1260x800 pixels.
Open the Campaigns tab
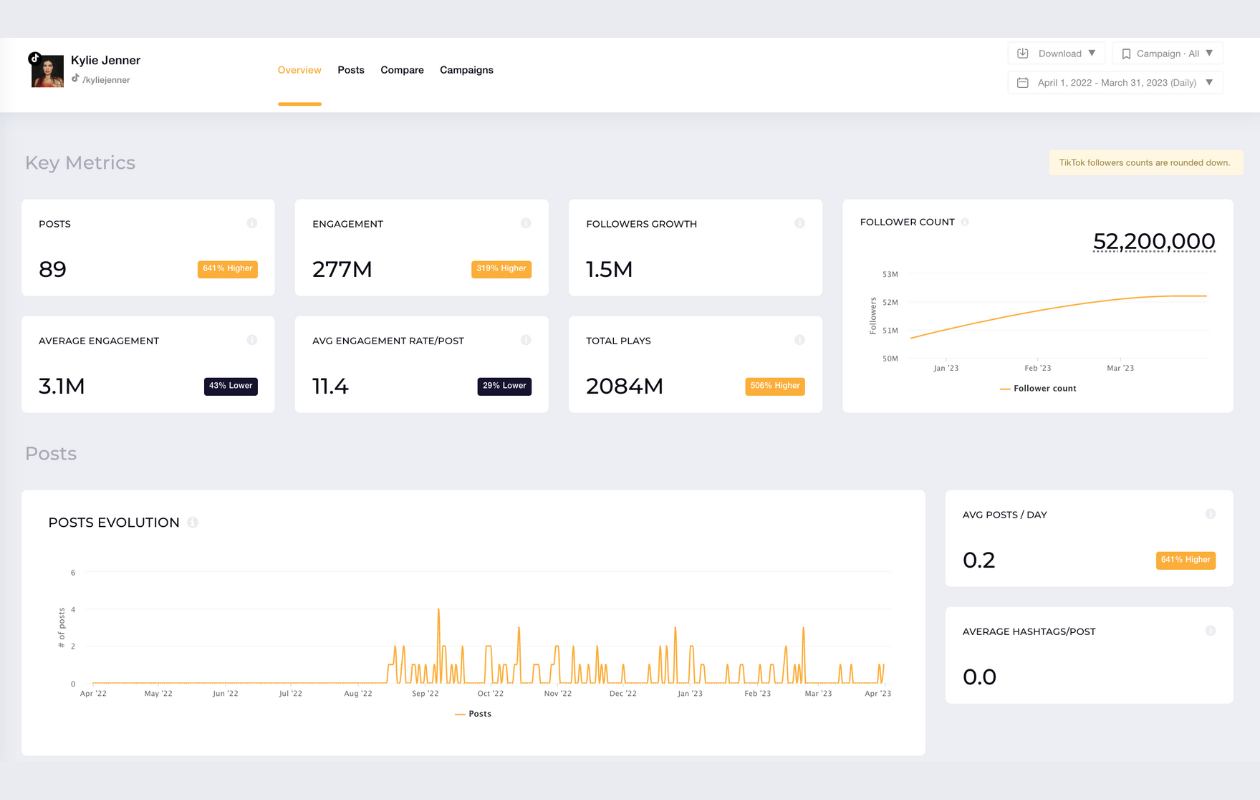[x=467, y=70]
